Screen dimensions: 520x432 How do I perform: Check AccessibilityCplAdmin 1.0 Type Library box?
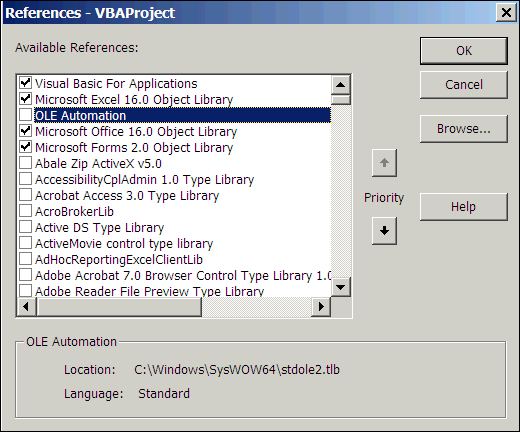(x=26, y=179)
